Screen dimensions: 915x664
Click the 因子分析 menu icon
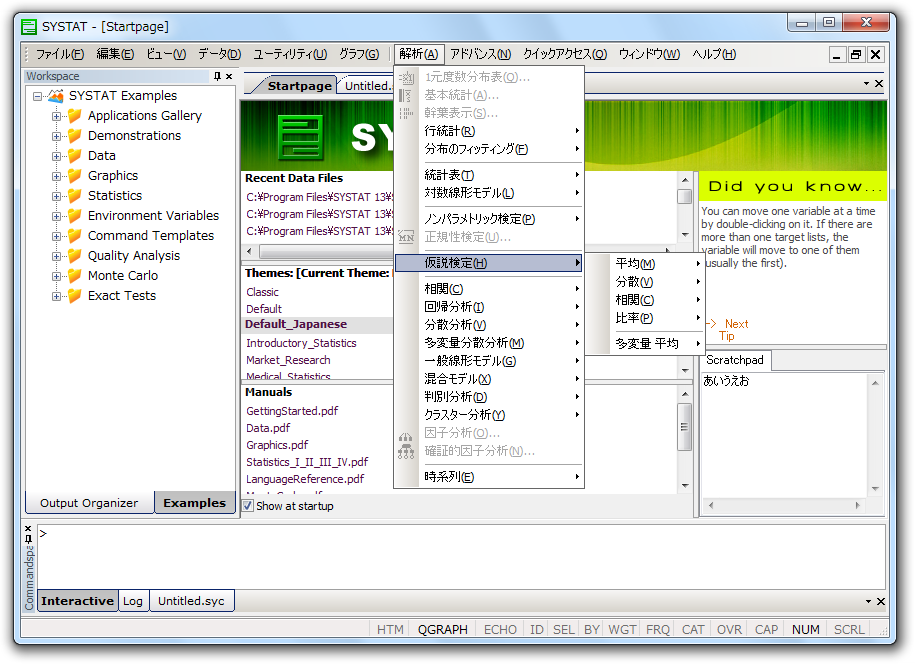click(406, 436)
